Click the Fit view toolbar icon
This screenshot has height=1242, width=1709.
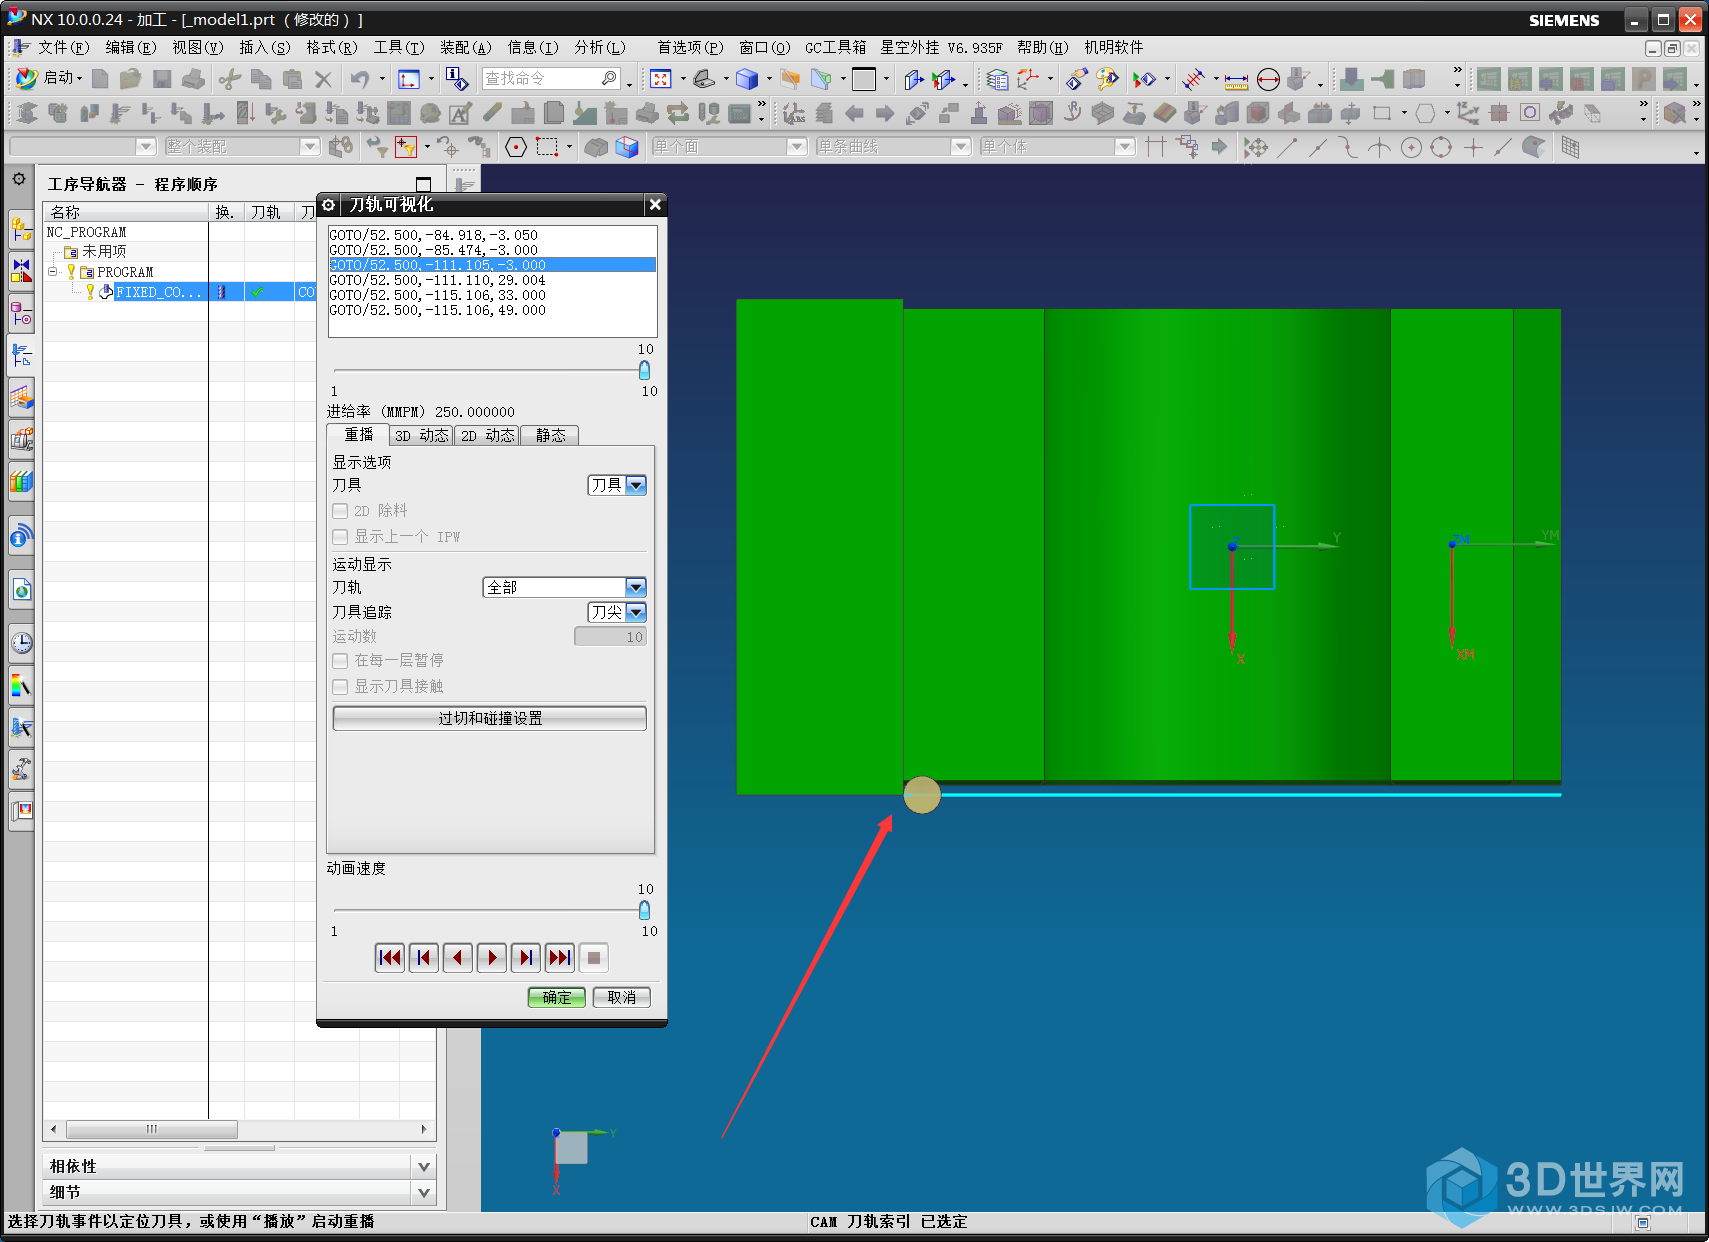tap(660, 79)
